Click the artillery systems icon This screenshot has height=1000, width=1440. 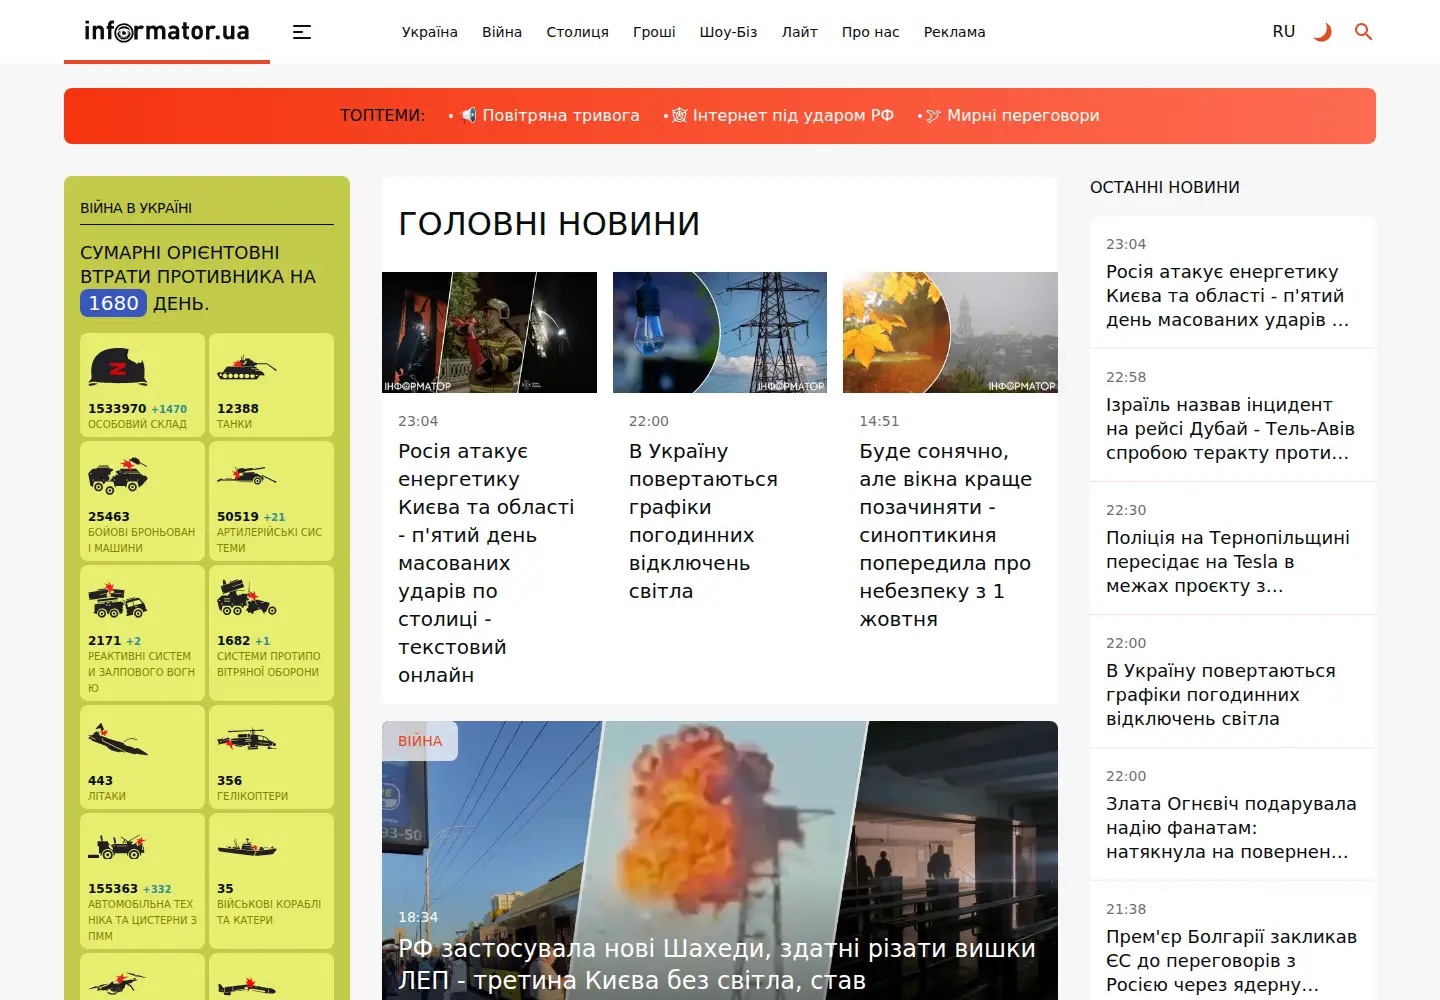(x=246, y=476)
